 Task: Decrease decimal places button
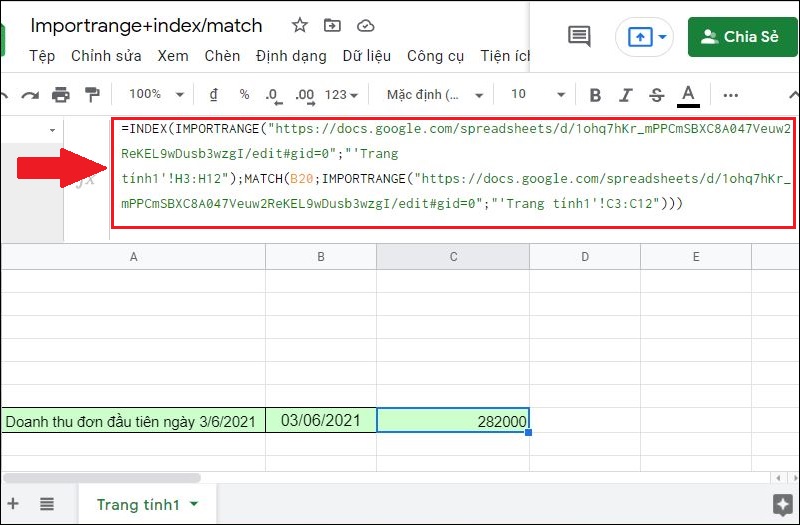[274, 95]
